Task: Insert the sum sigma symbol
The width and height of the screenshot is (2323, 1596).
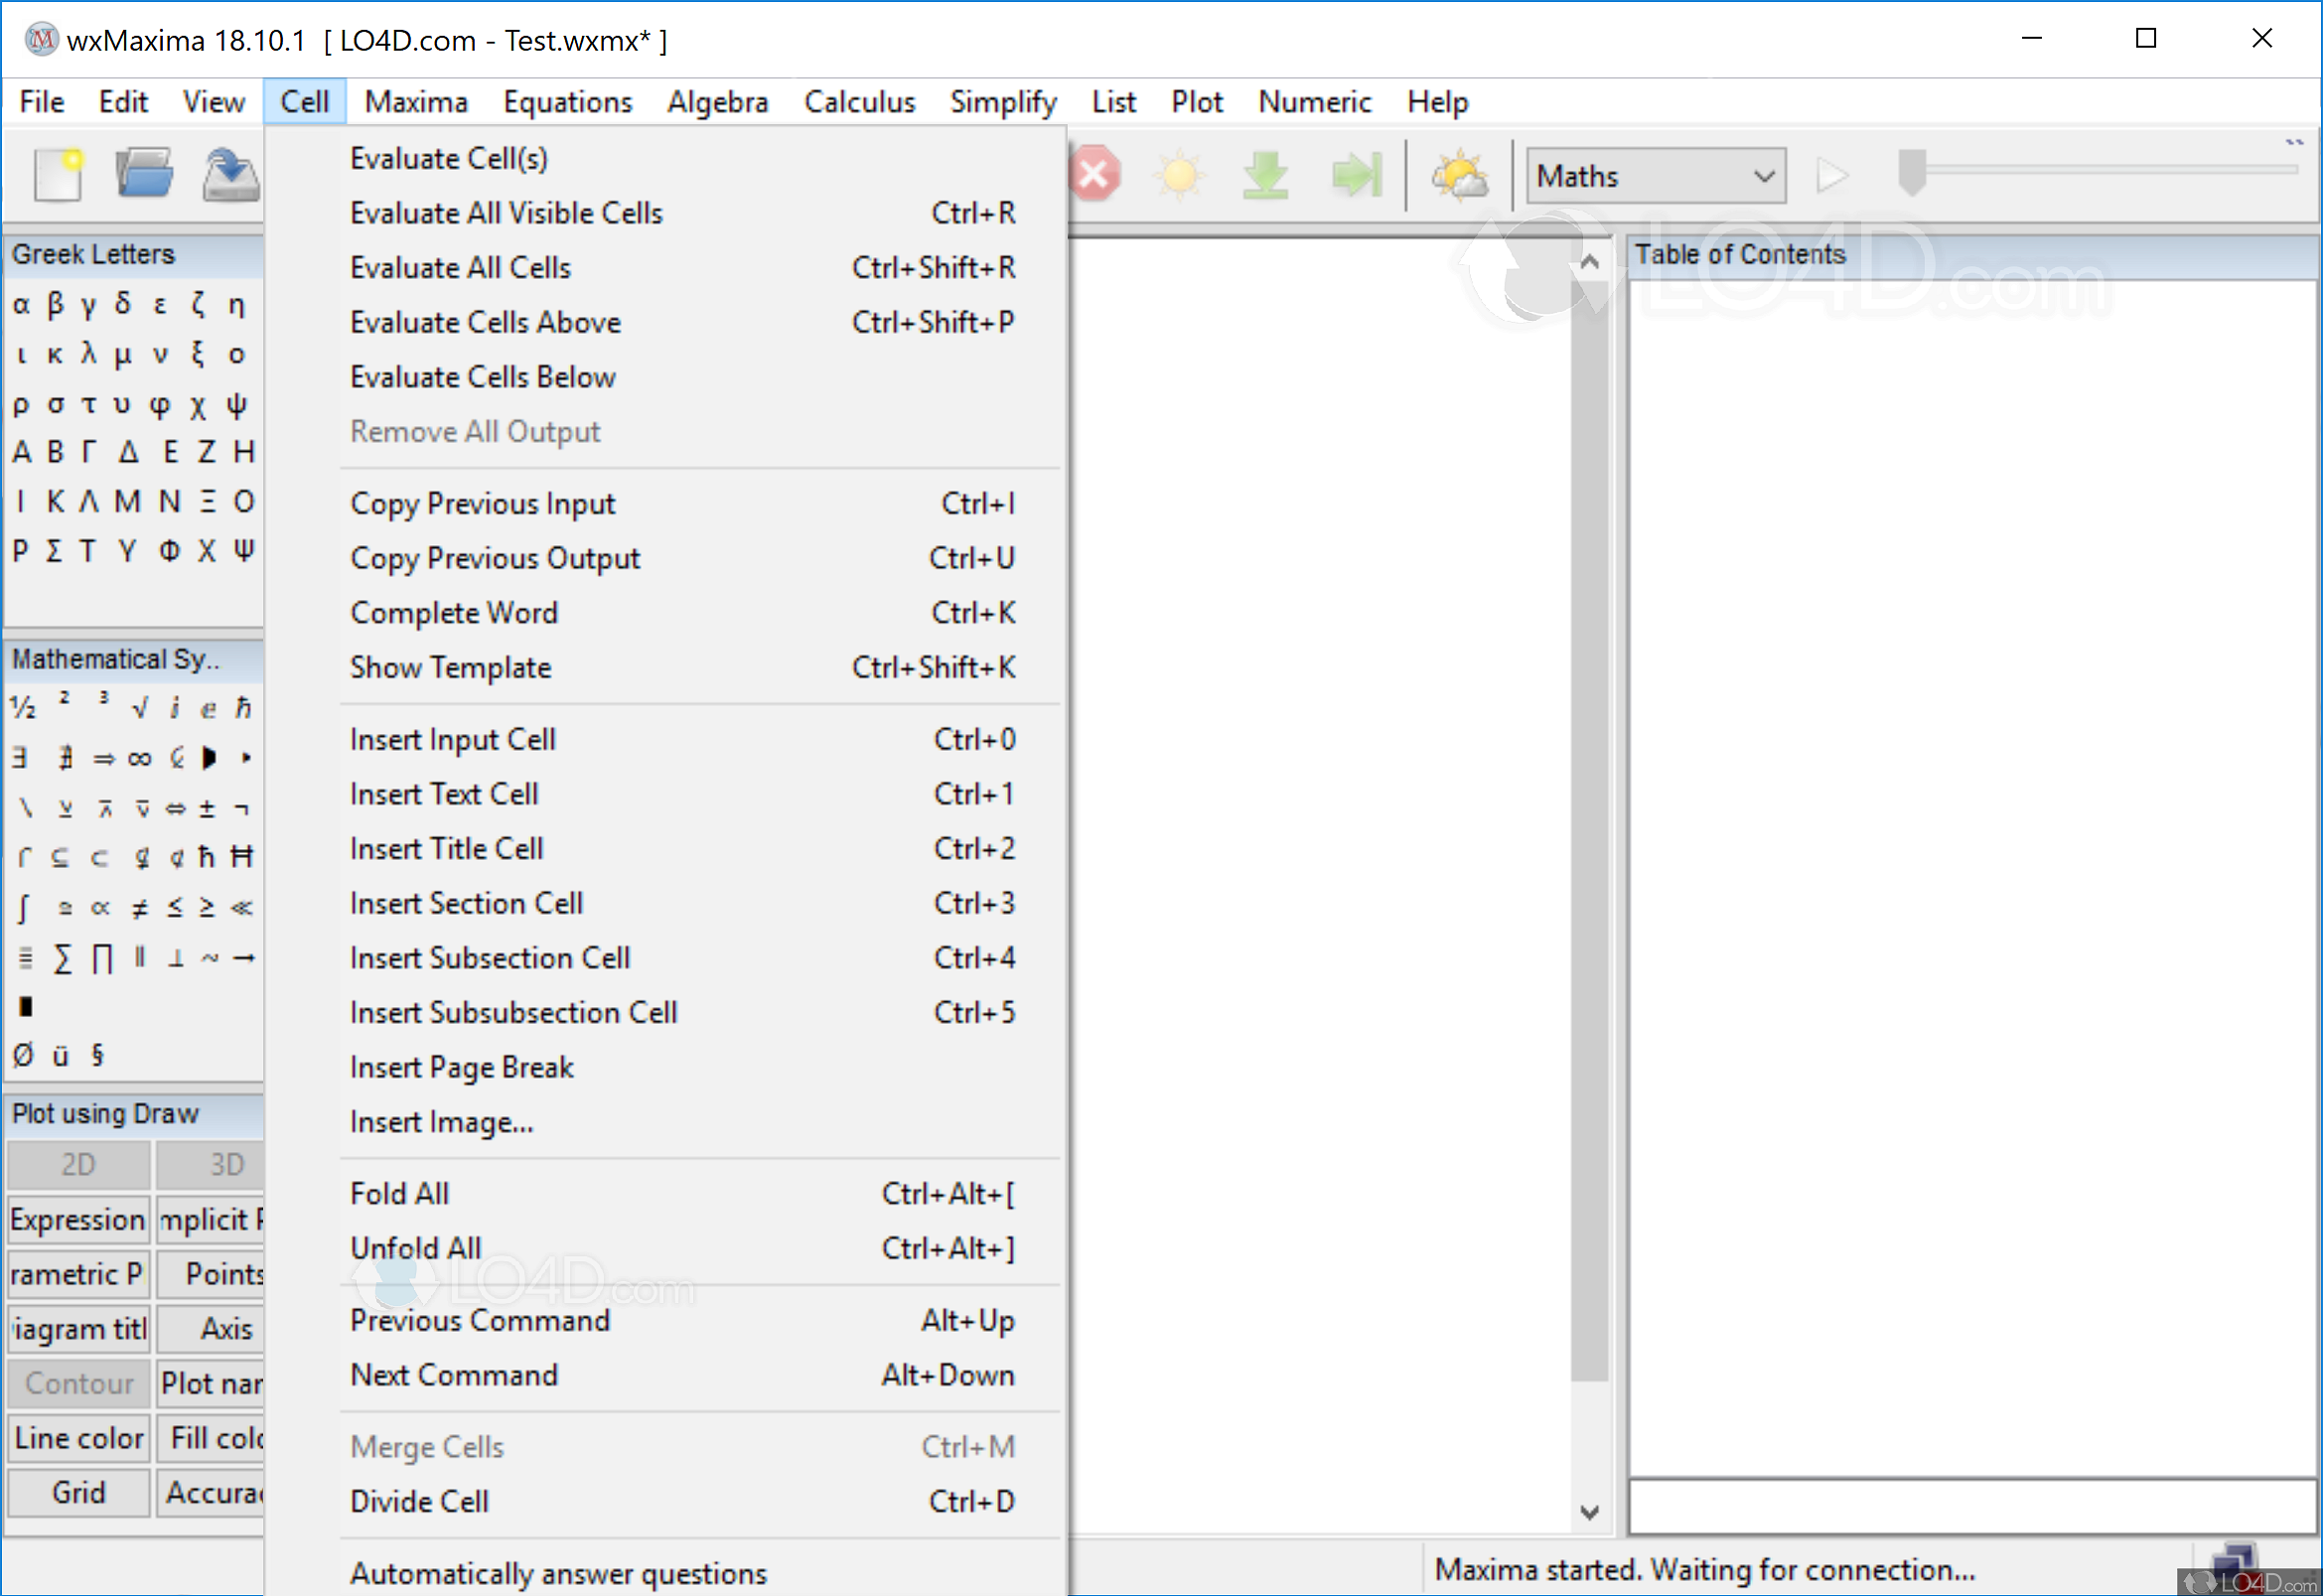Action: pyautogui.click(x=62, y=959)
